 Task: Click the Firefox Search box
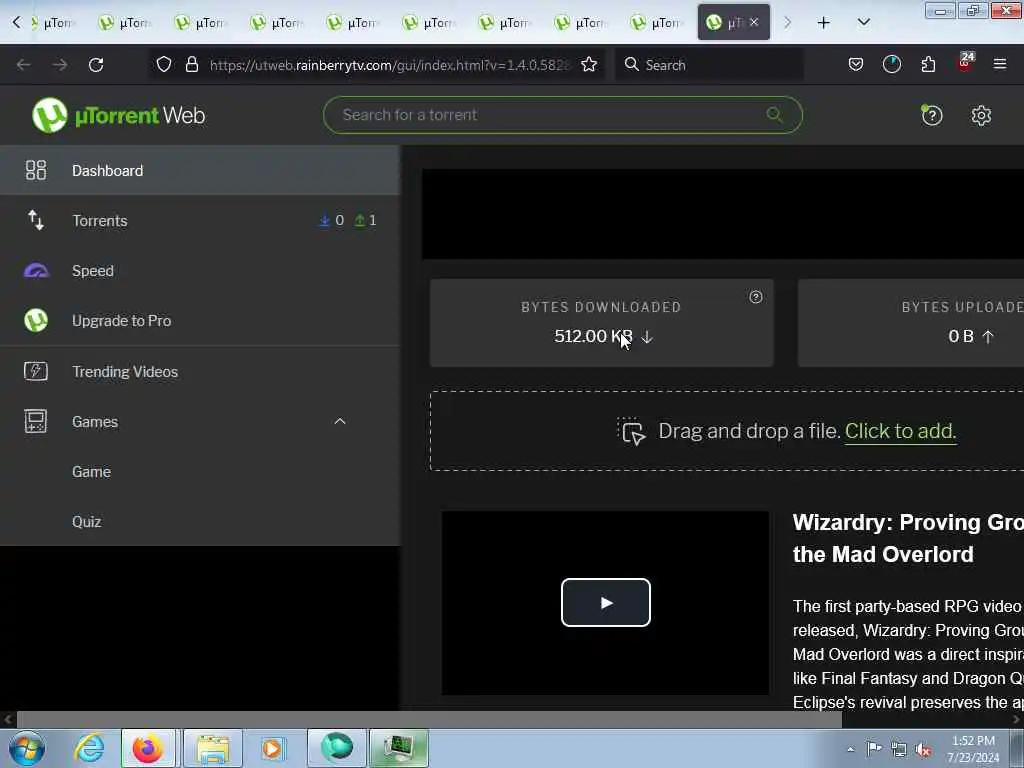pyautogui.click(x=709, y=65)
